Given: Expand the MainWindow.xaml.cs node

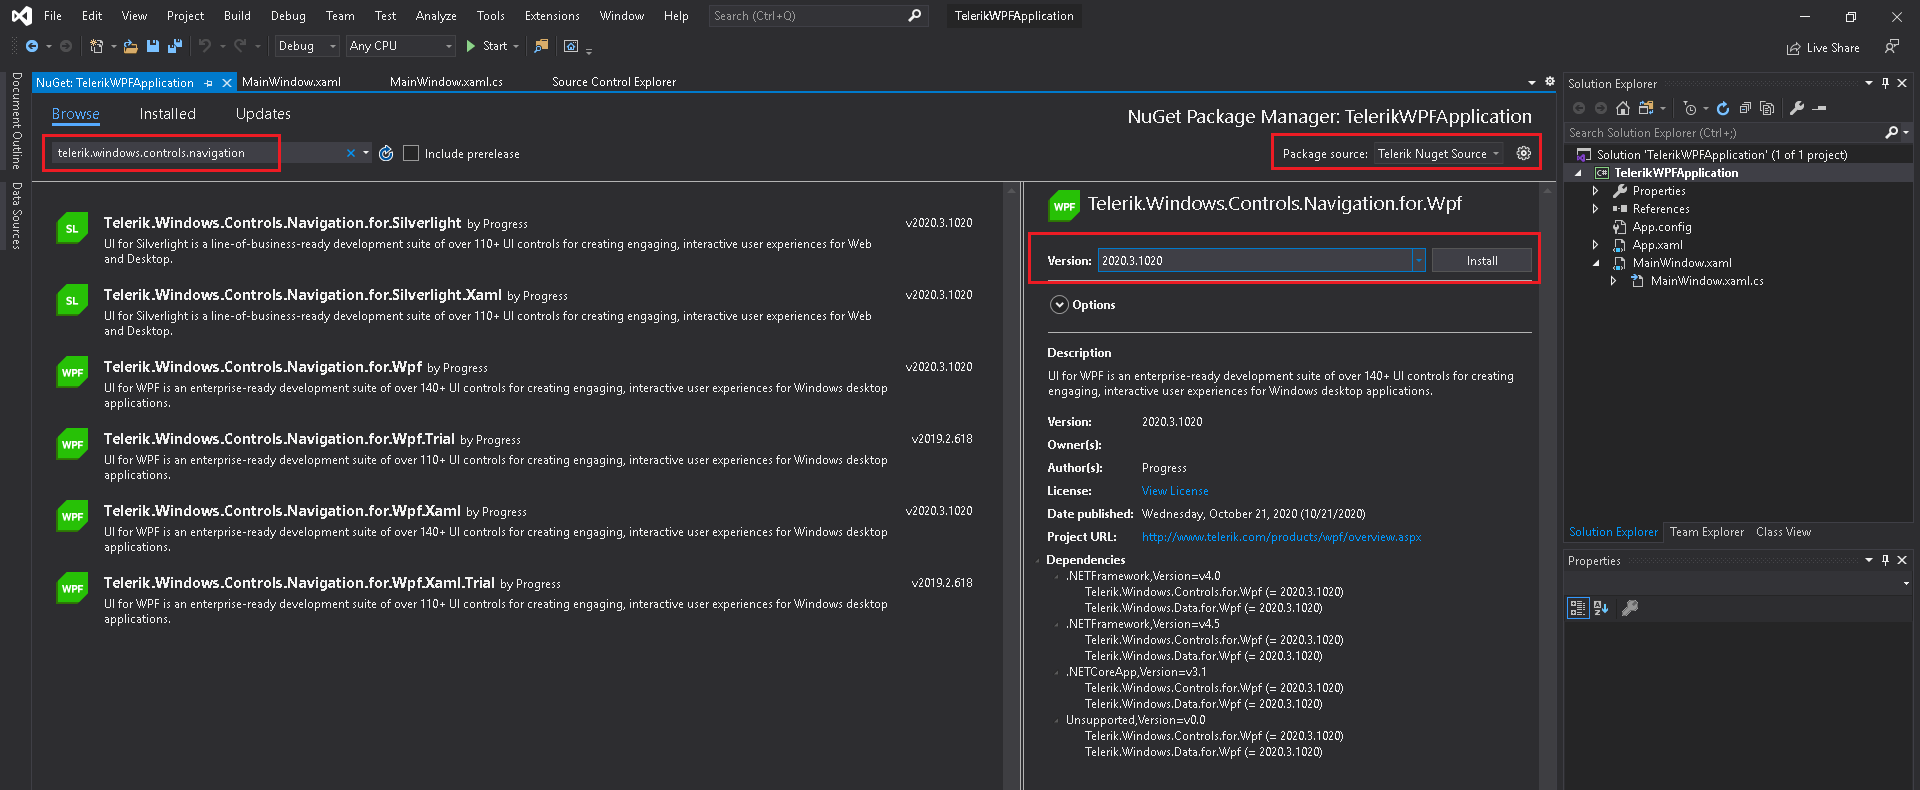Looking at the screenshot, I should pyautogui.click(x=1613, y=281).
